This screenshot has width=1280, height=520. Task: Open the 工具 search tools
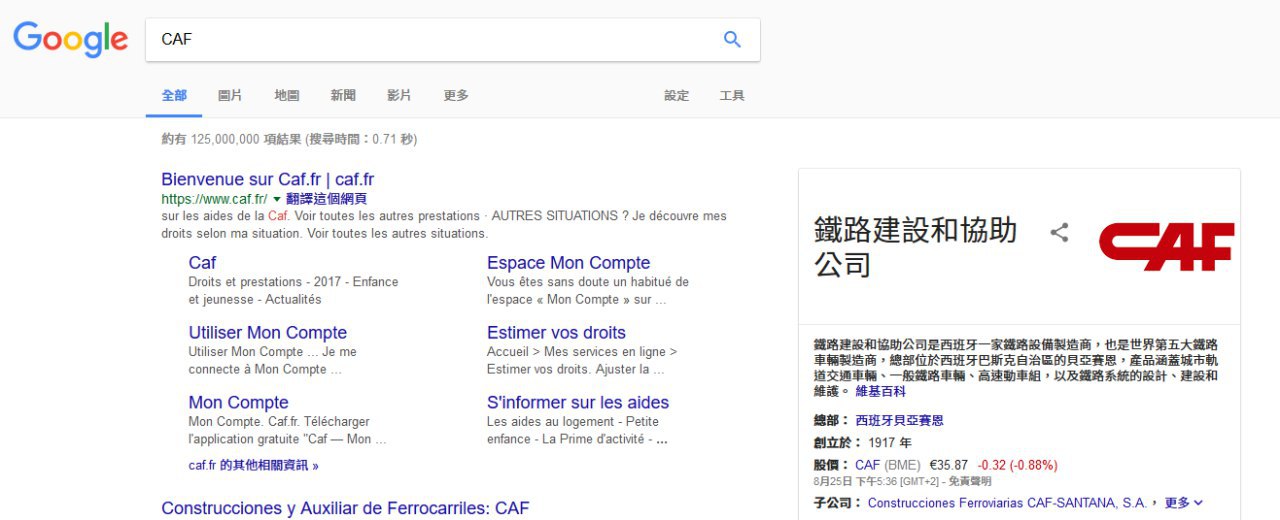point(732,95)
